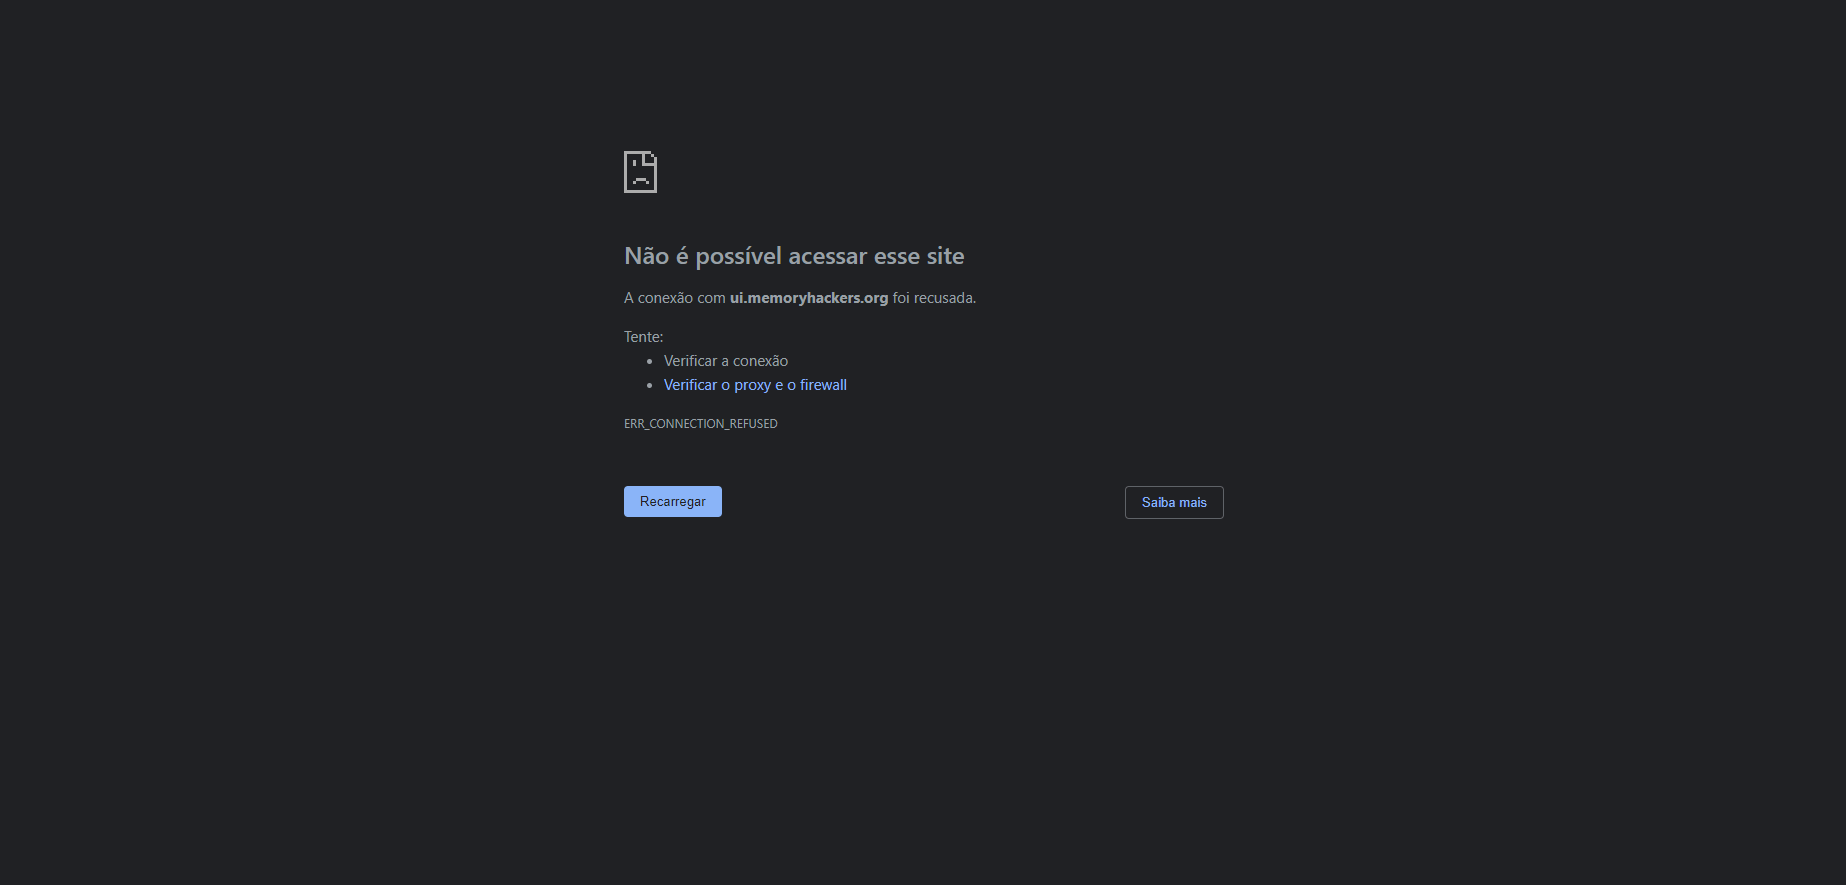Open the Saiba mais button
Image resolution: width=1846 pixels, height=885 pixels.
(x=1174, y=502)
